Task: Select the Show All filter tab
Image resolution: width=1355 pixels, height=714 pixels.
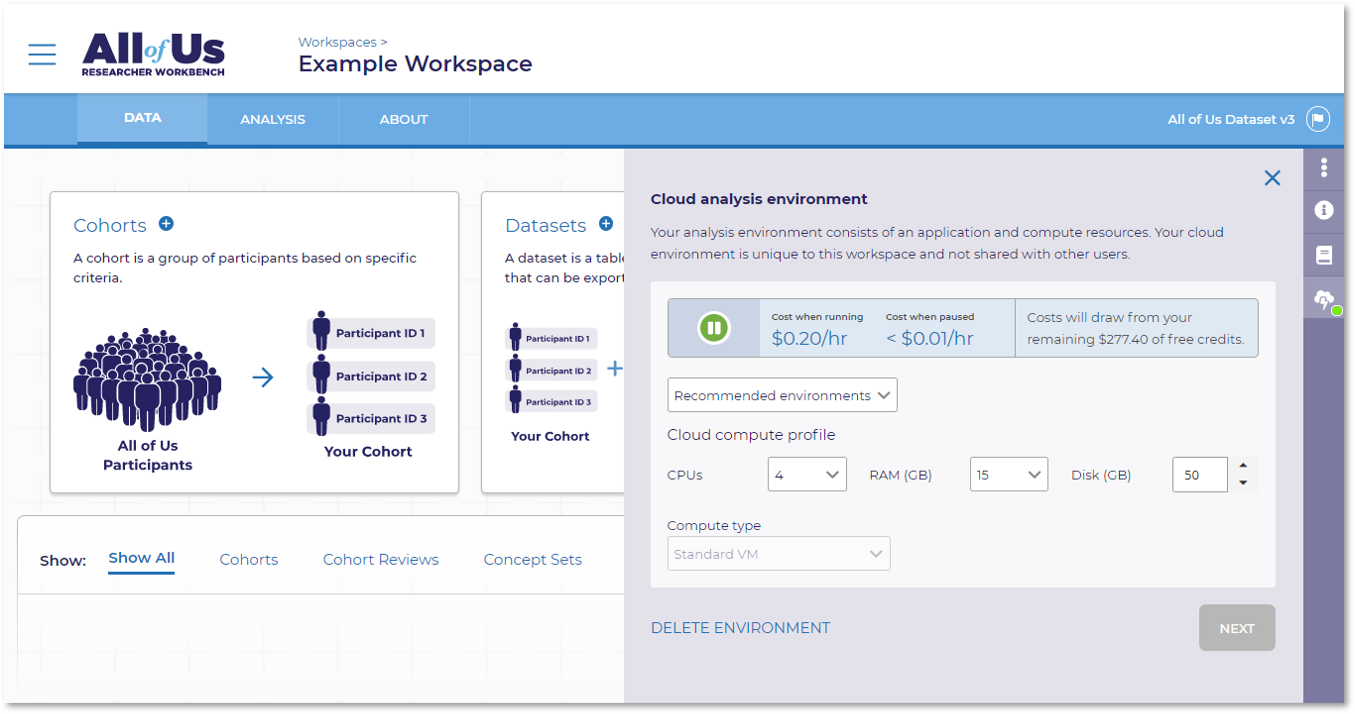Action: pyautogui.click(x=141, y=559)
